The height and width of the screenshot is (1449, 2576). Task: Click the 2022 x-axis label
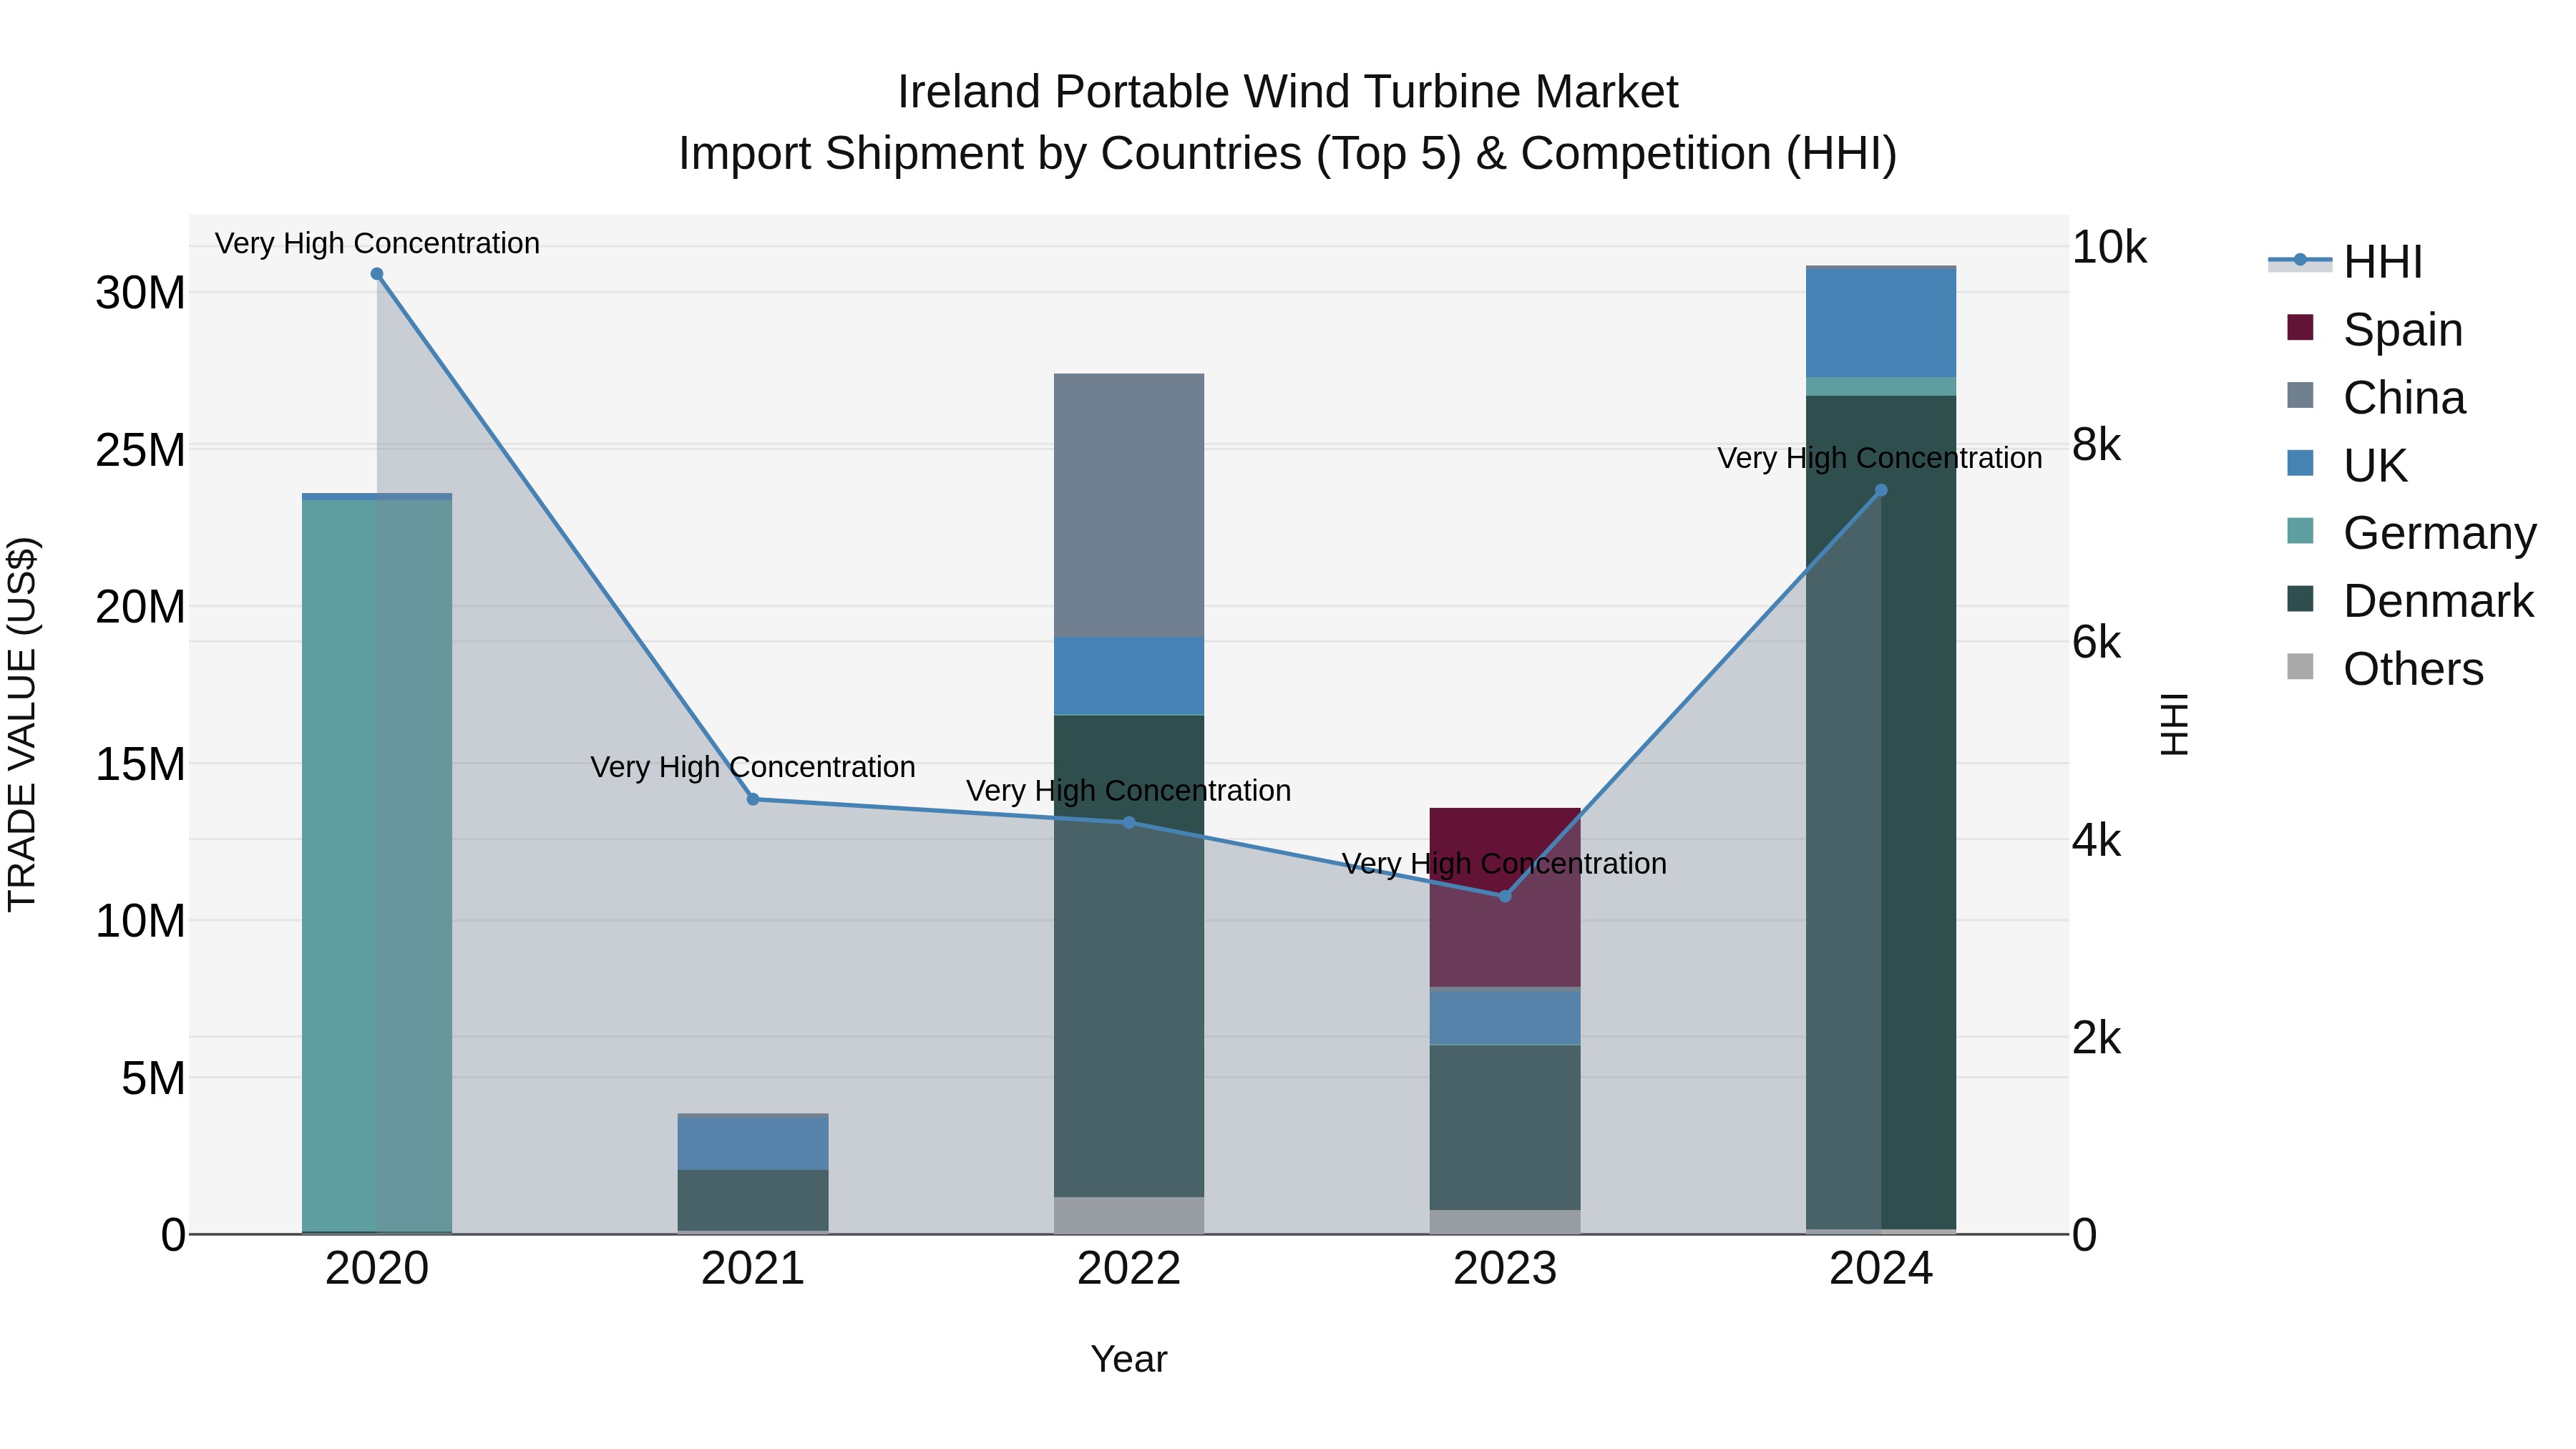point(1129,1269)
